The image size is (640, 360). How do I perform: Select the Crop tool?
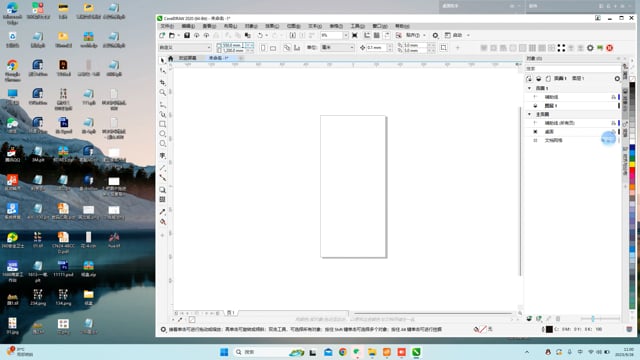162,82
